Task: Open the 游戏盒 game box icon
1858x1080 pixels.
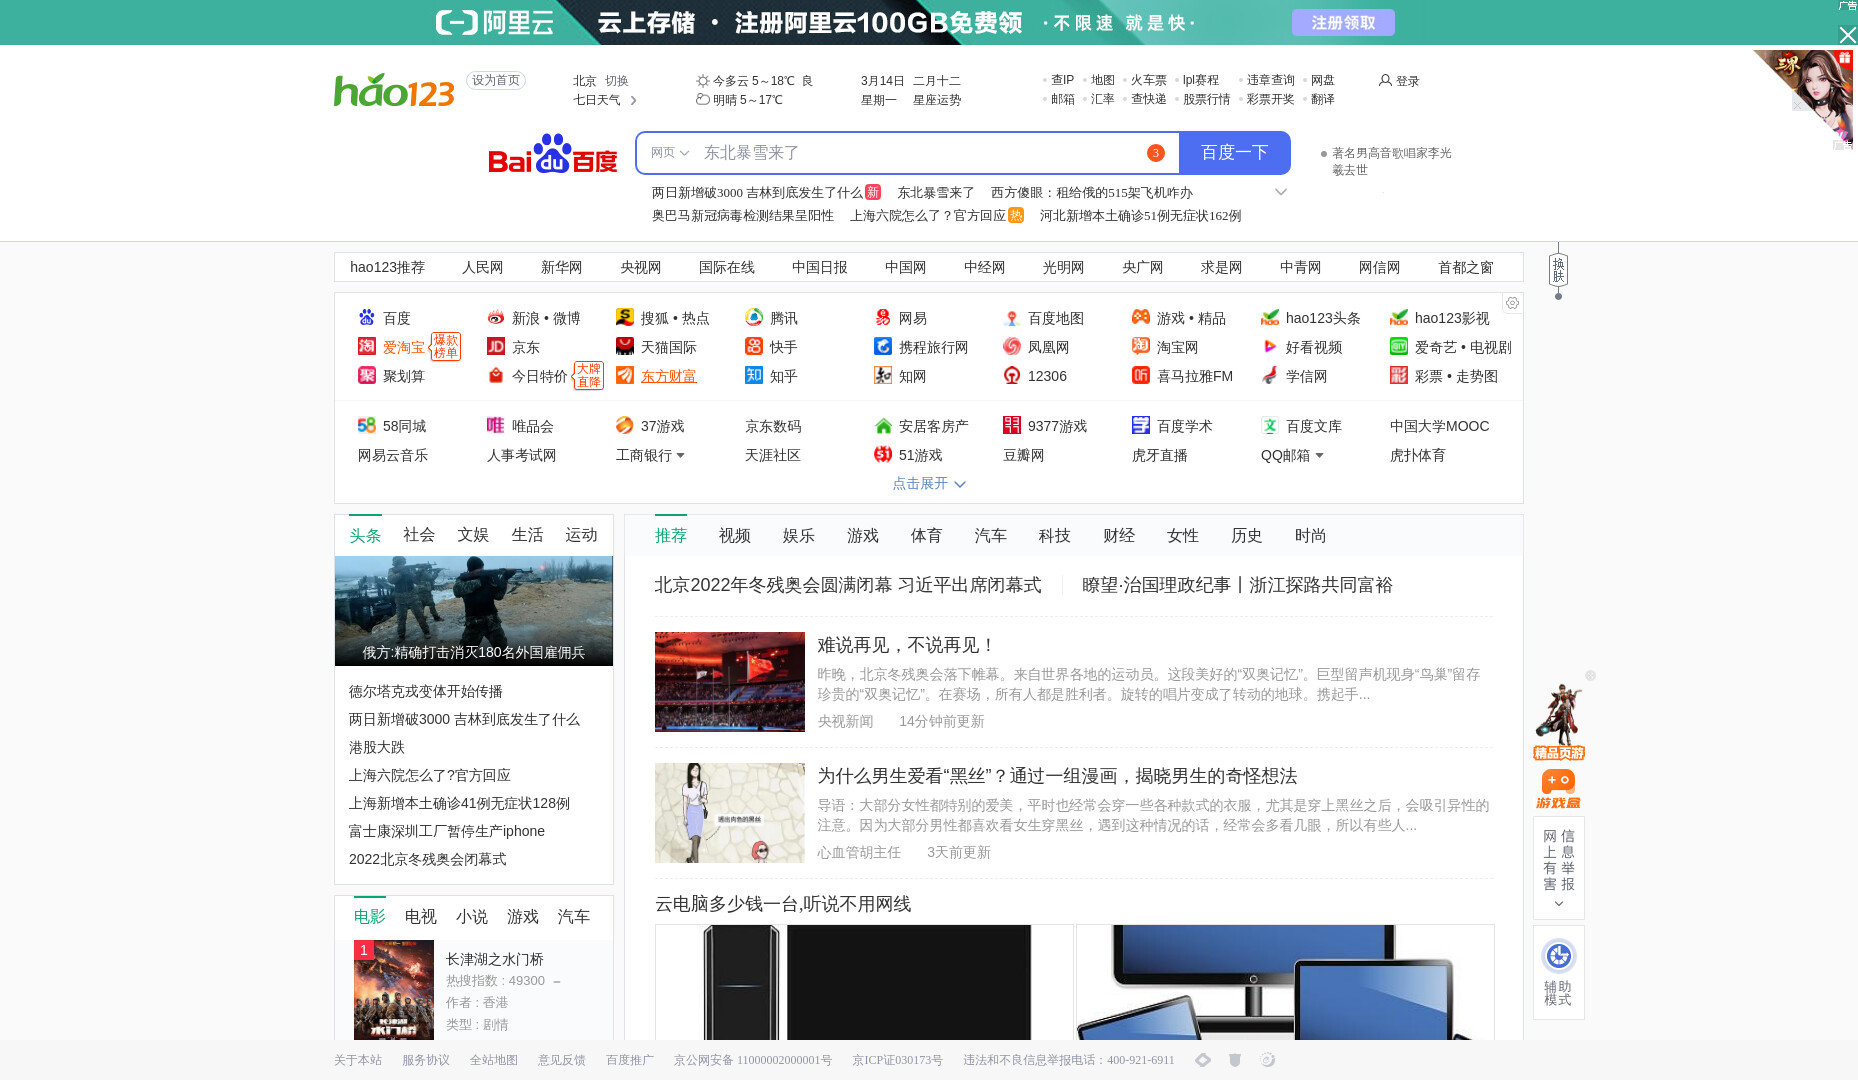Action: 1558,789
